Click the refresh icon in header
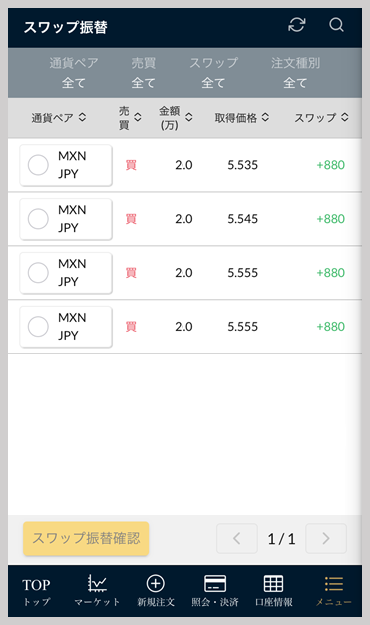Screen dimensions: 370x625 (297, 25)
